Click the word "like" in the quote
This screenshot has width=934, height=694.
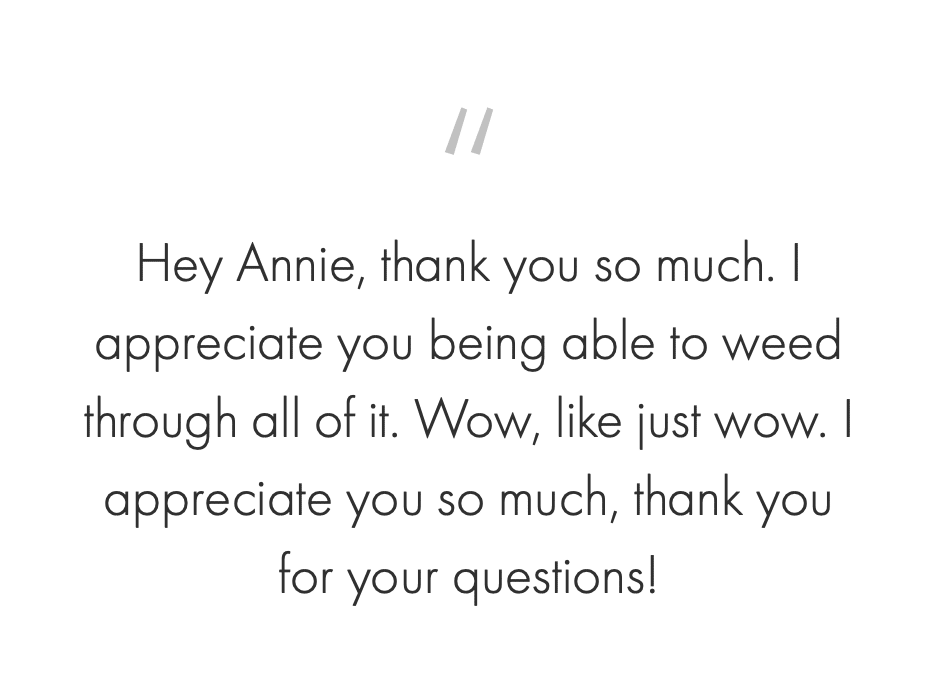596,421
